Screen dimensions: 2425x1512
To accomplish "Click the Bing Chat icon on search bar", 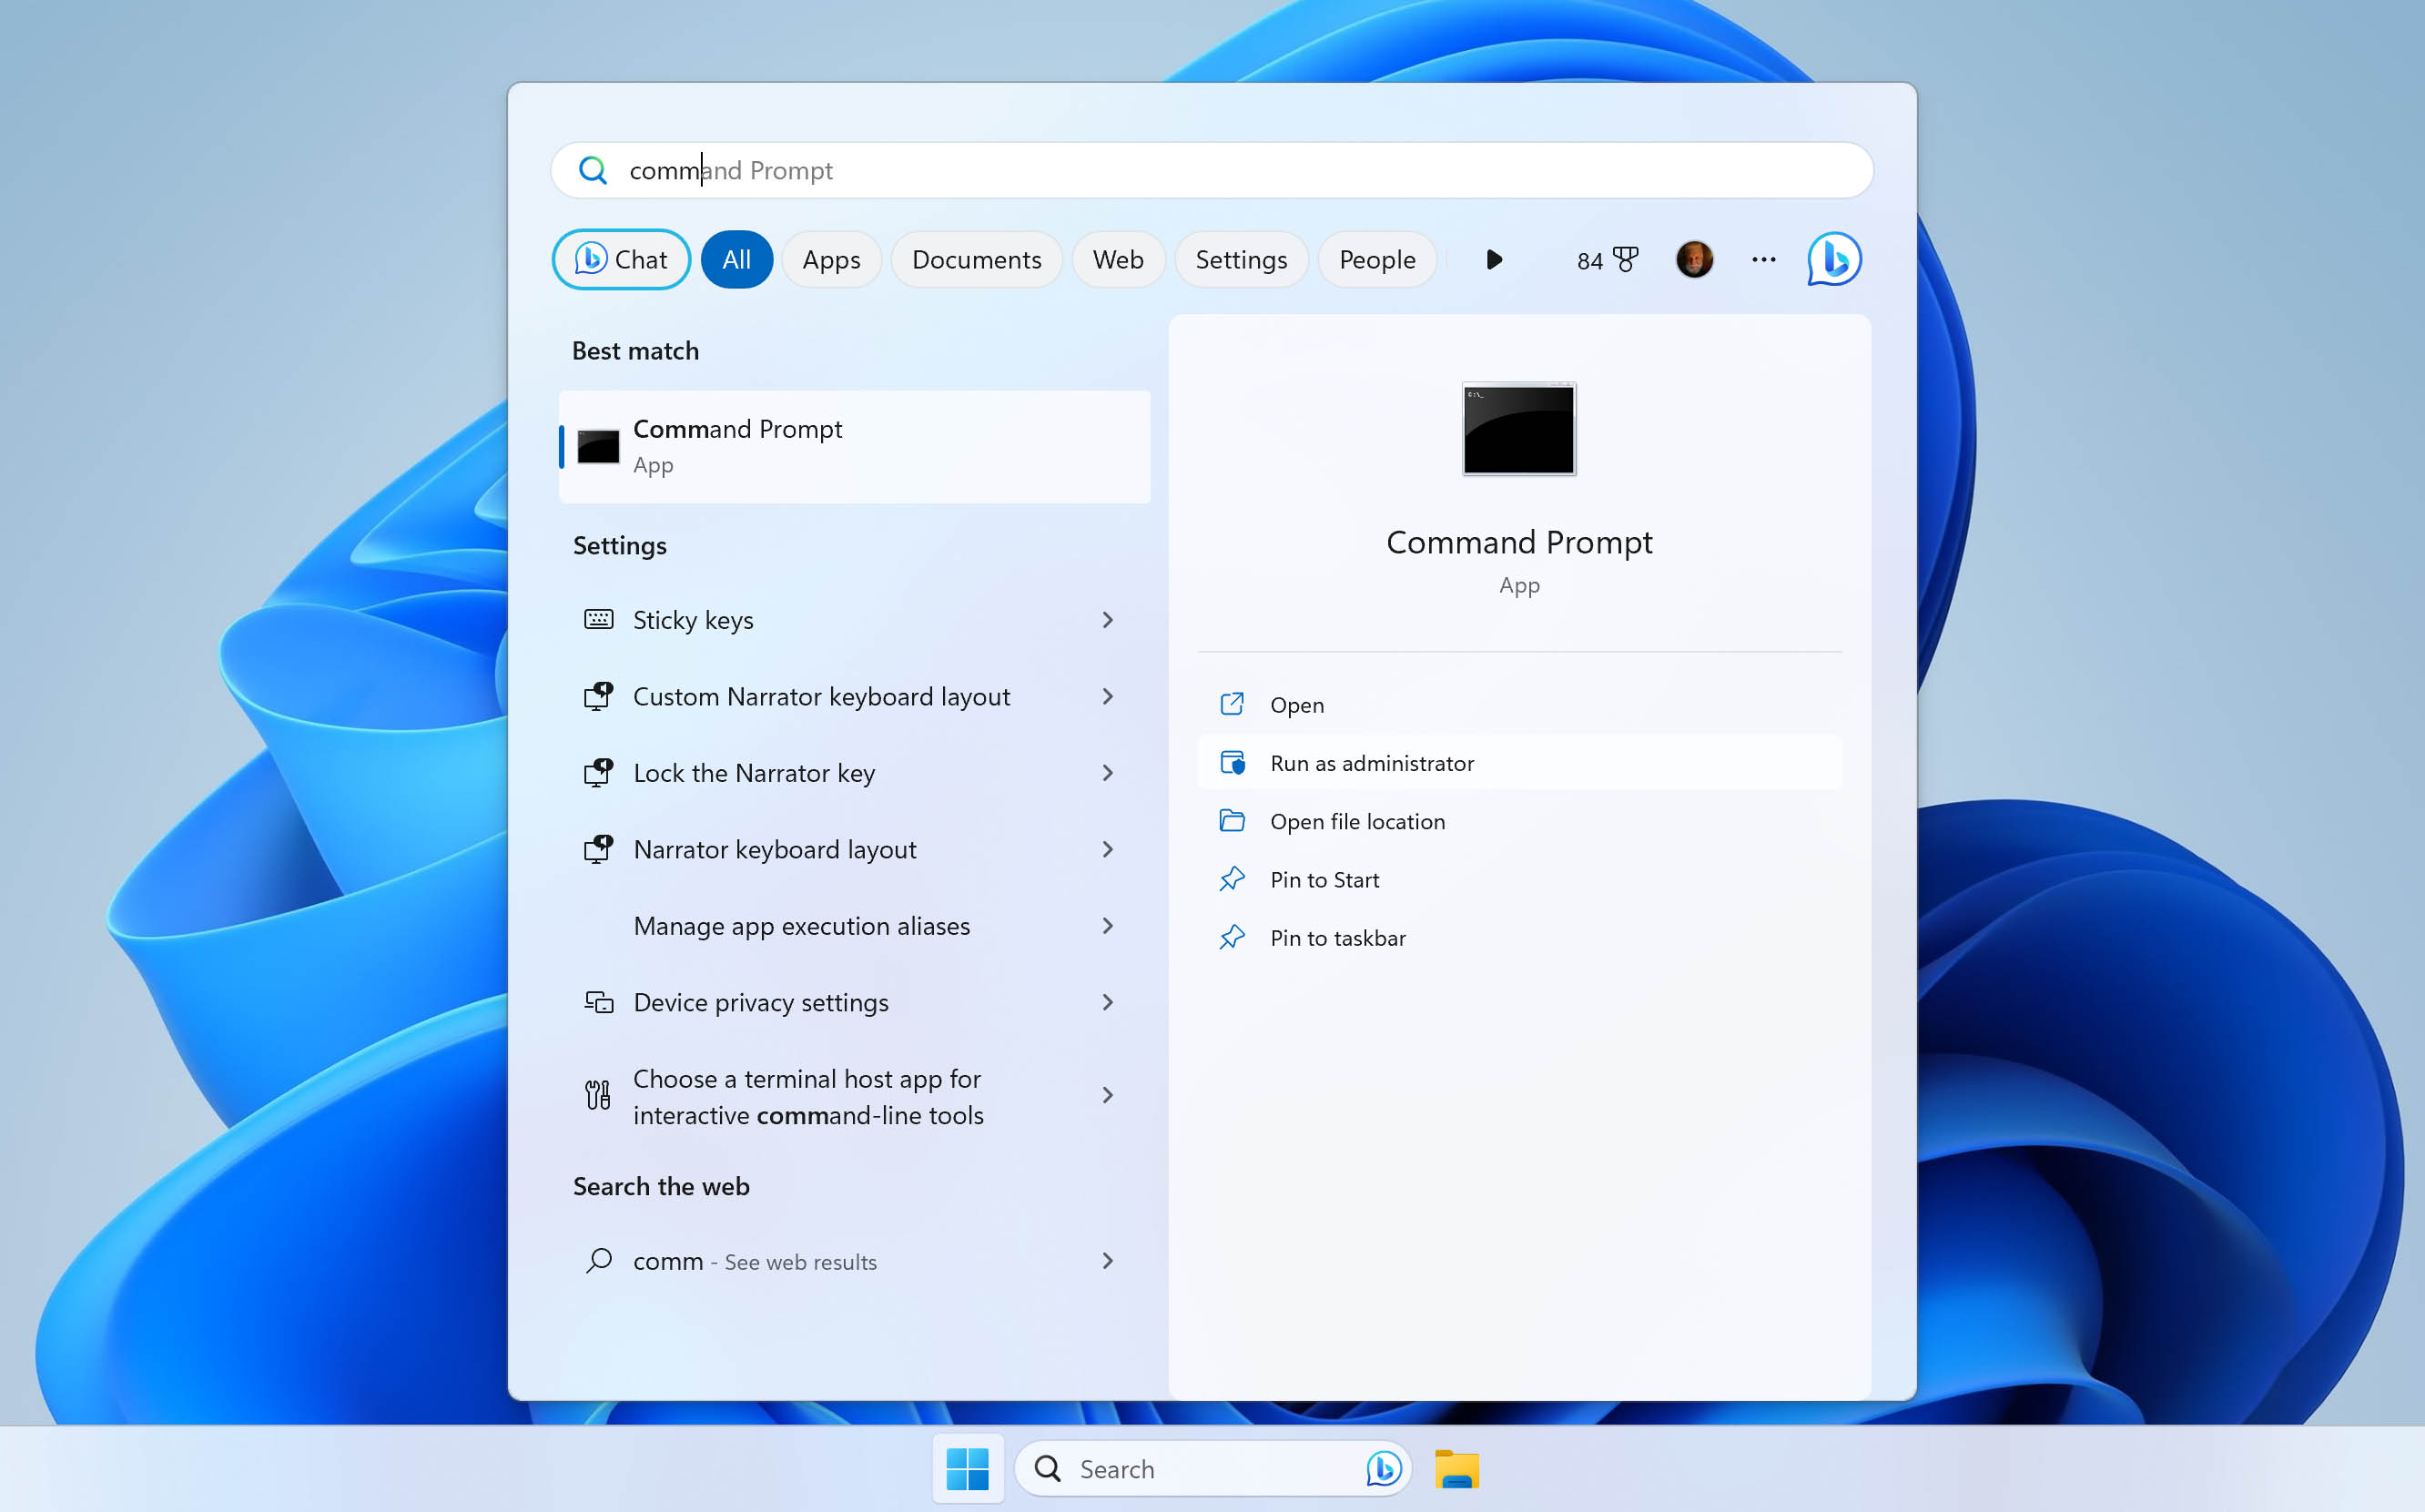I will (1384, 1466).
